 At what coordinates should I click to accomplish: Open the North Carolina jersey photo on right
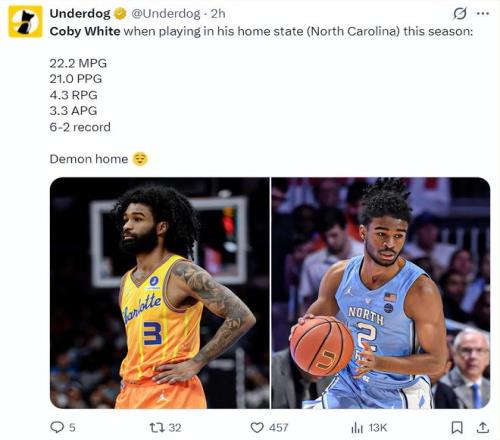pos(381,293)
